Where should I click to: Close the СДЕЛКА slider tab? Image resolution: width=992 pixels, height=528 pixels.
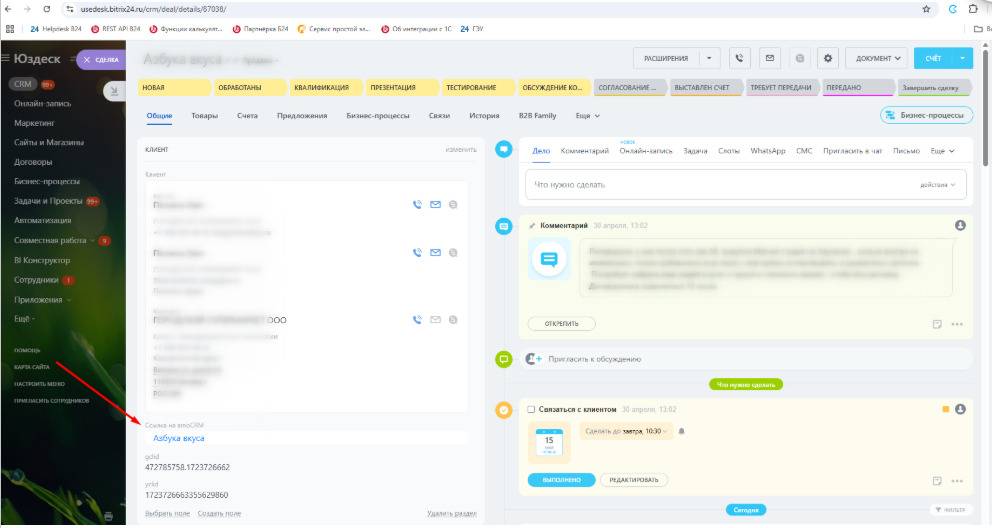87,59
